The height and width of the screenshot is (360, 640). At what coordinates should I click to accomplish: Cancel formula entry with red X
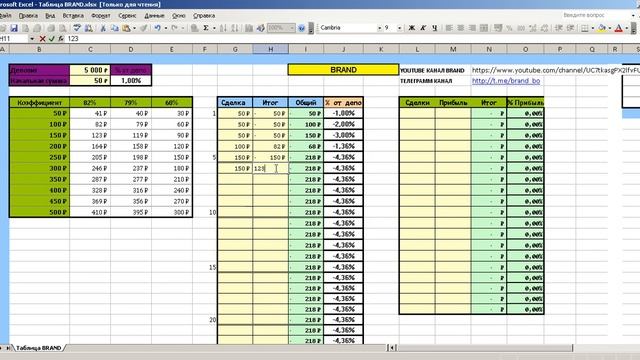tap(42, 39)
